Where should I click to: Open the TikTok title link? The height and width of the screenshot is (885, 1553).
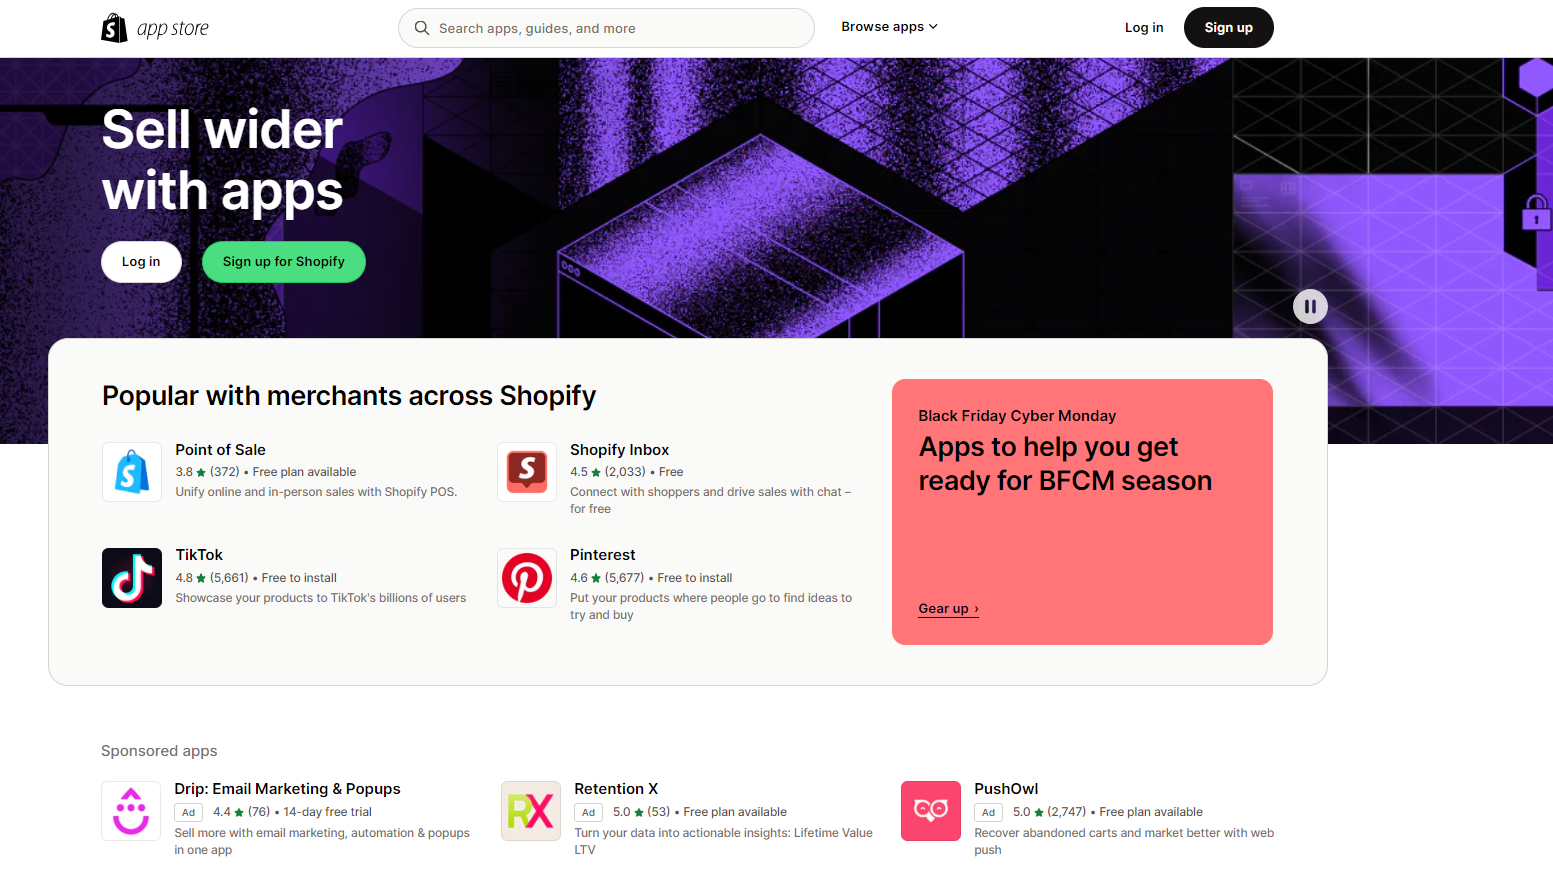click(x=199, y=555)
